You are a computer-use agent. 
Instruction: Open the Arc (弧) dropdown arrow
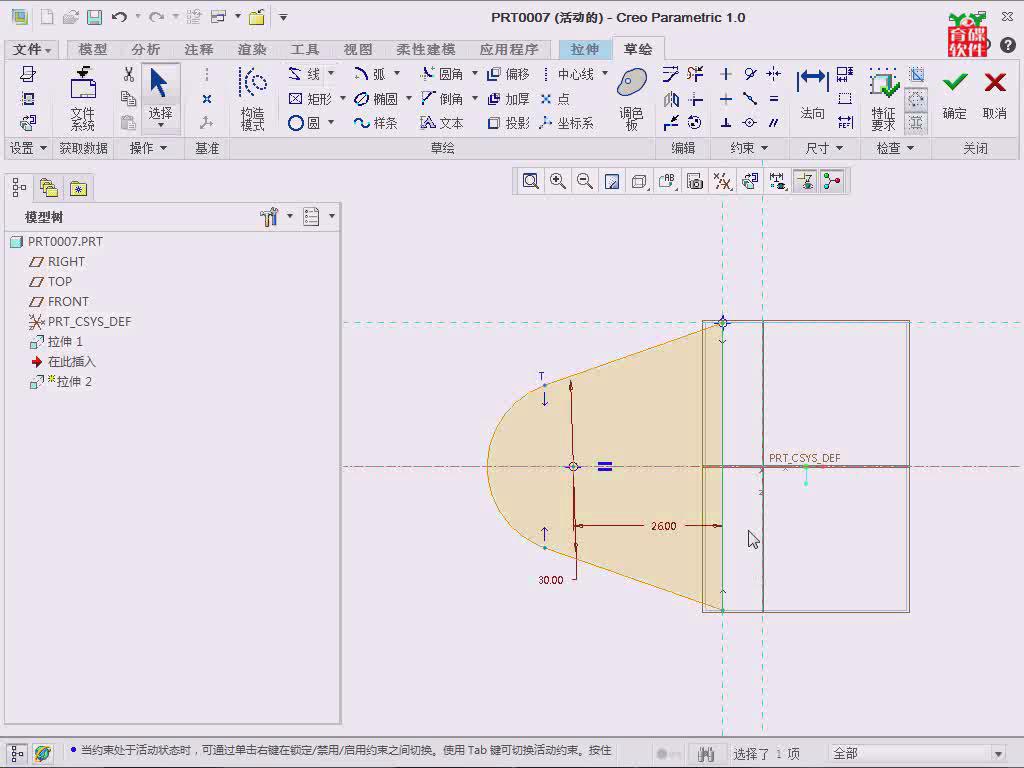pos(397,73)
